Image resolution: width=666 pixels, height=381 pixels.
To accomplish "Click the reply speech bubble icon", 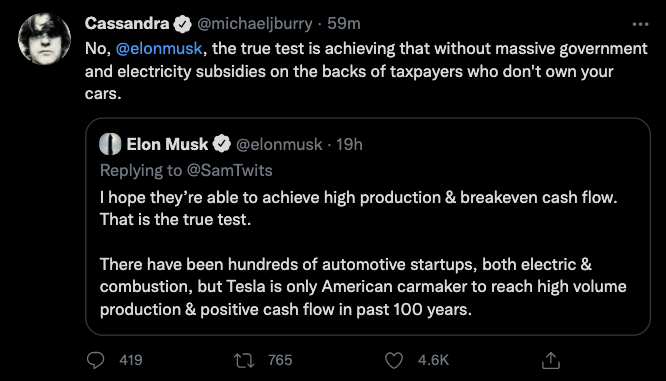I will (x=95, y=360).
